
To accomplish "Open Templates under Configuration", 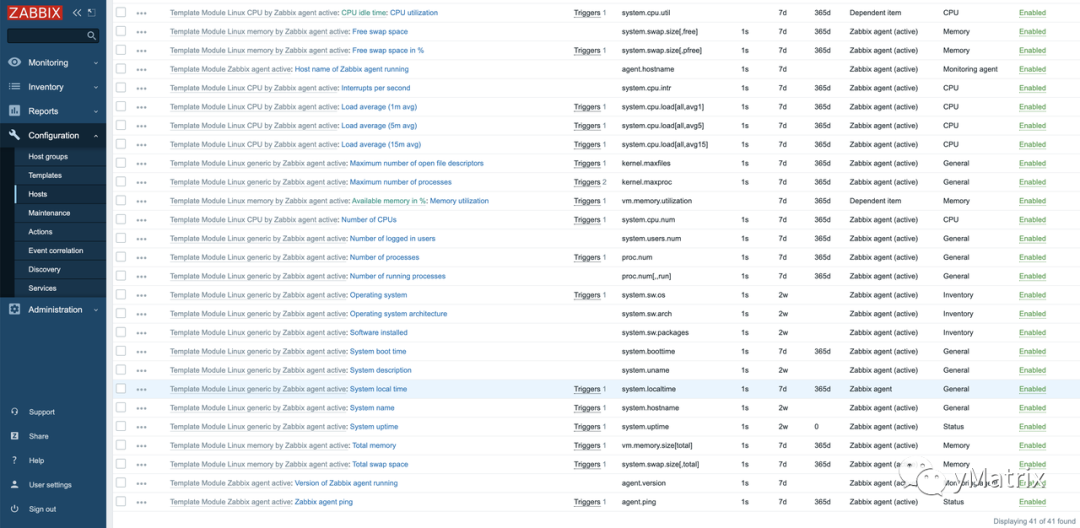I will point(45,176).
